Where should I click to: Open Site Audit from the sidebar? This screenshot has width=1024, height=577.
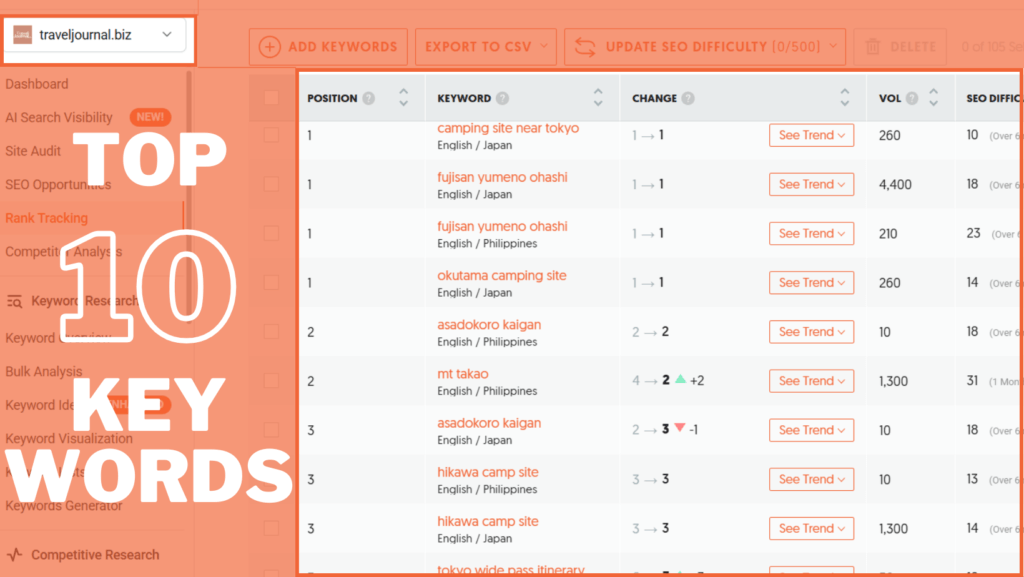[33, 150]
